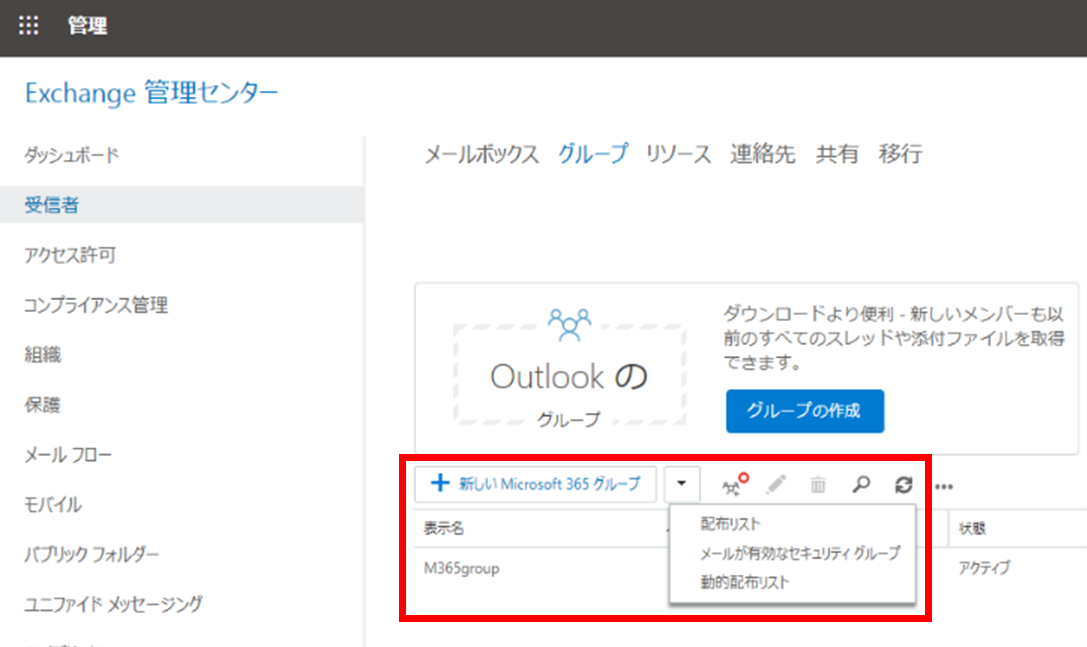Click the trash delete icon

818,484
